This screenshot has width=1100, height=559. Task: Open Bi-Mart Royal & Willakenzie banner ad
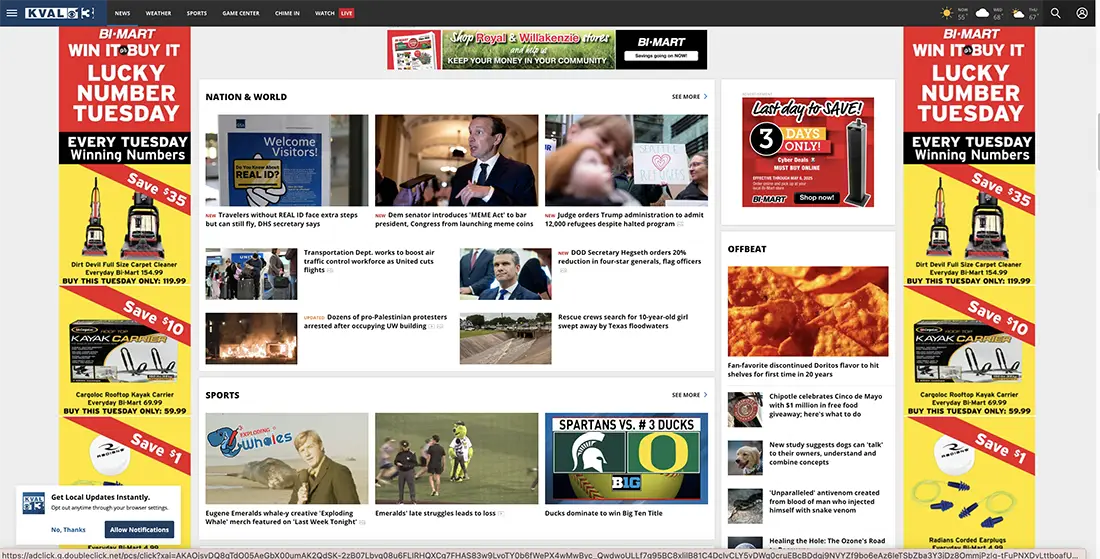547,49
